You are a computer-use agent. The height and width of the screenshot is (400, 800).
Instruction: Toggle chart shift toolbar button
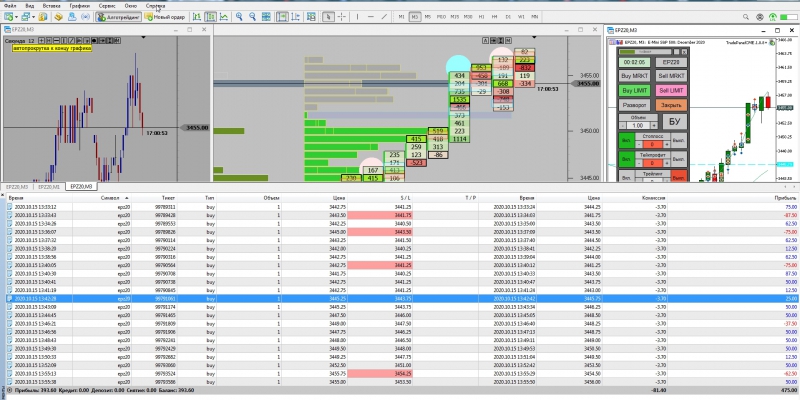[295, 17]
